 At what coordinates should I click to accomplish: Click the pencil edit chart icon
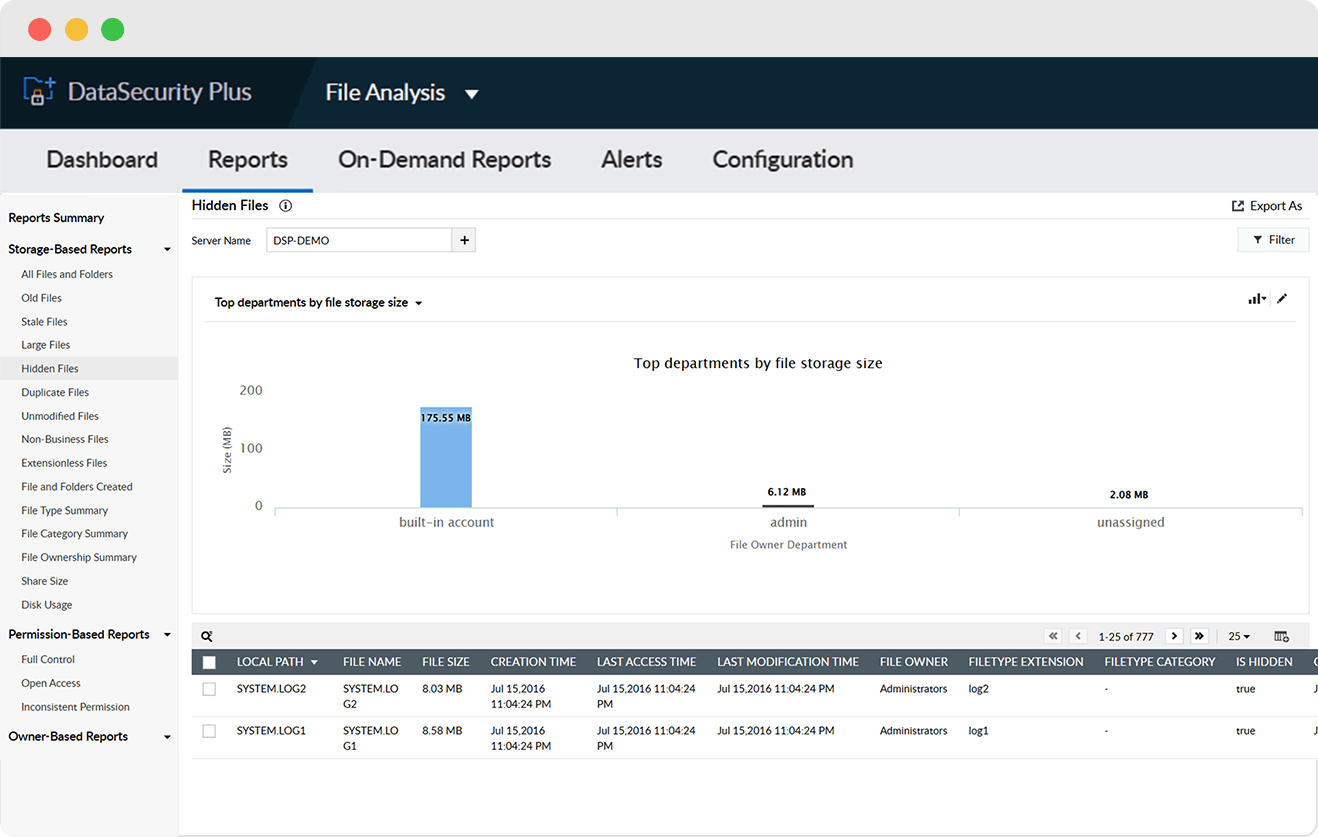(x=1282, y=298)
